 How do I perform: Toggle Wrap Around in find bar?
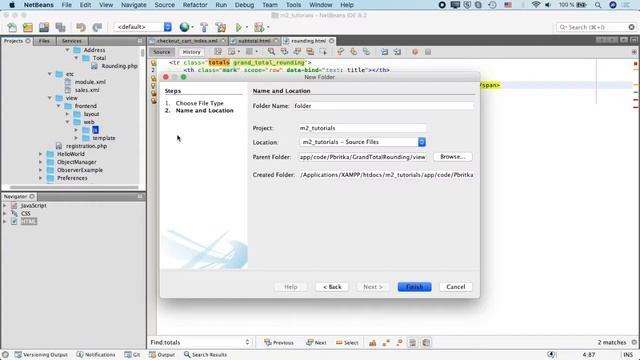[426, 342]
